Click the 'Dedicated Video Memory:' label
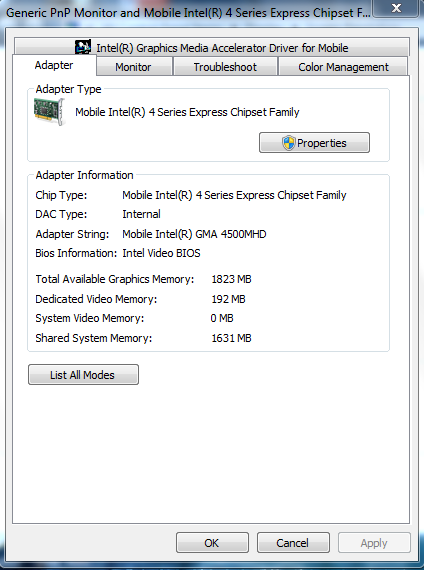 (96, 299)
